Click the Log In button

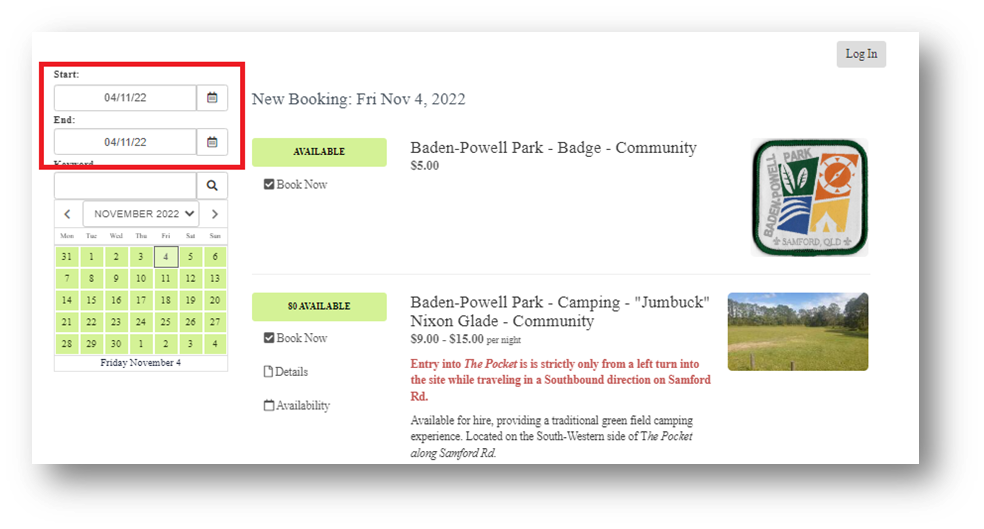click(861, 54)
